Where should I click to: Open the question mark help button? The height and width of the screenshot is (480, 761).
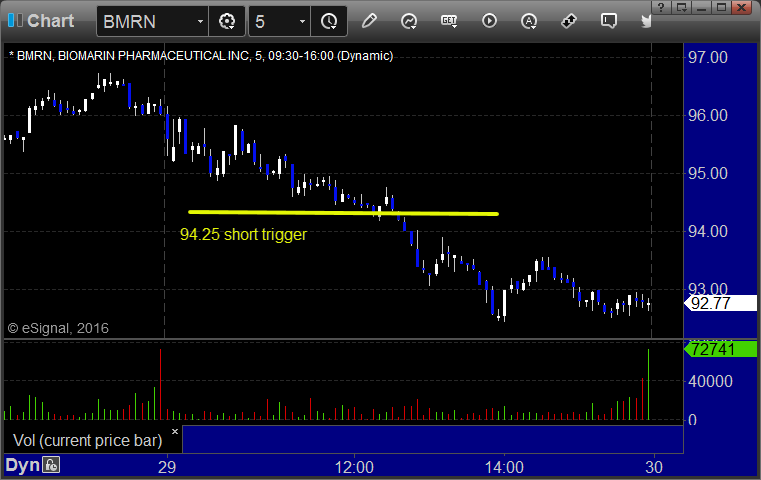tap(661, 7)
